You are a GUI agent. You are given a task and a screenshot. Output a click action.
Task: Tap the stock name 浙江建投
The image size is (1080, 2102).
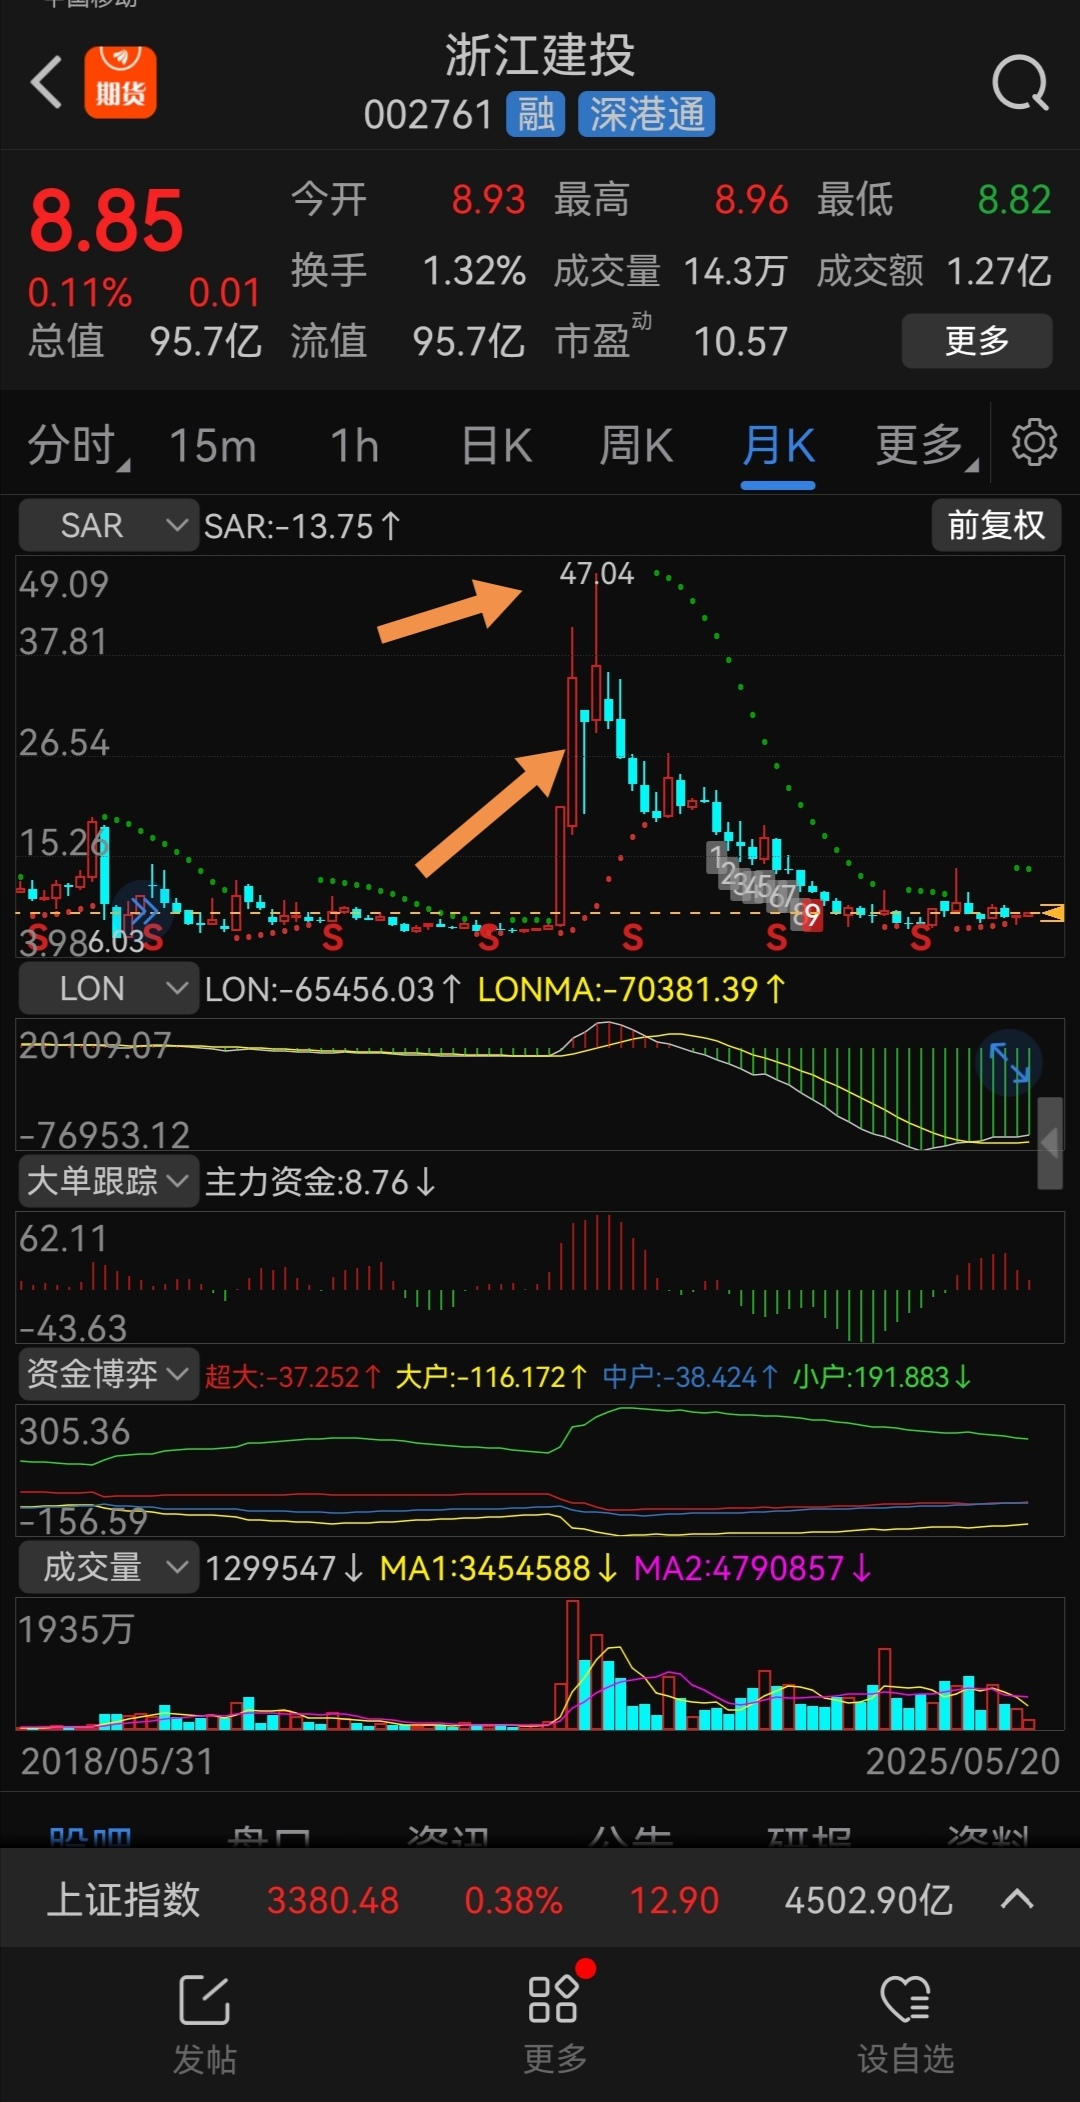[540, 55]
